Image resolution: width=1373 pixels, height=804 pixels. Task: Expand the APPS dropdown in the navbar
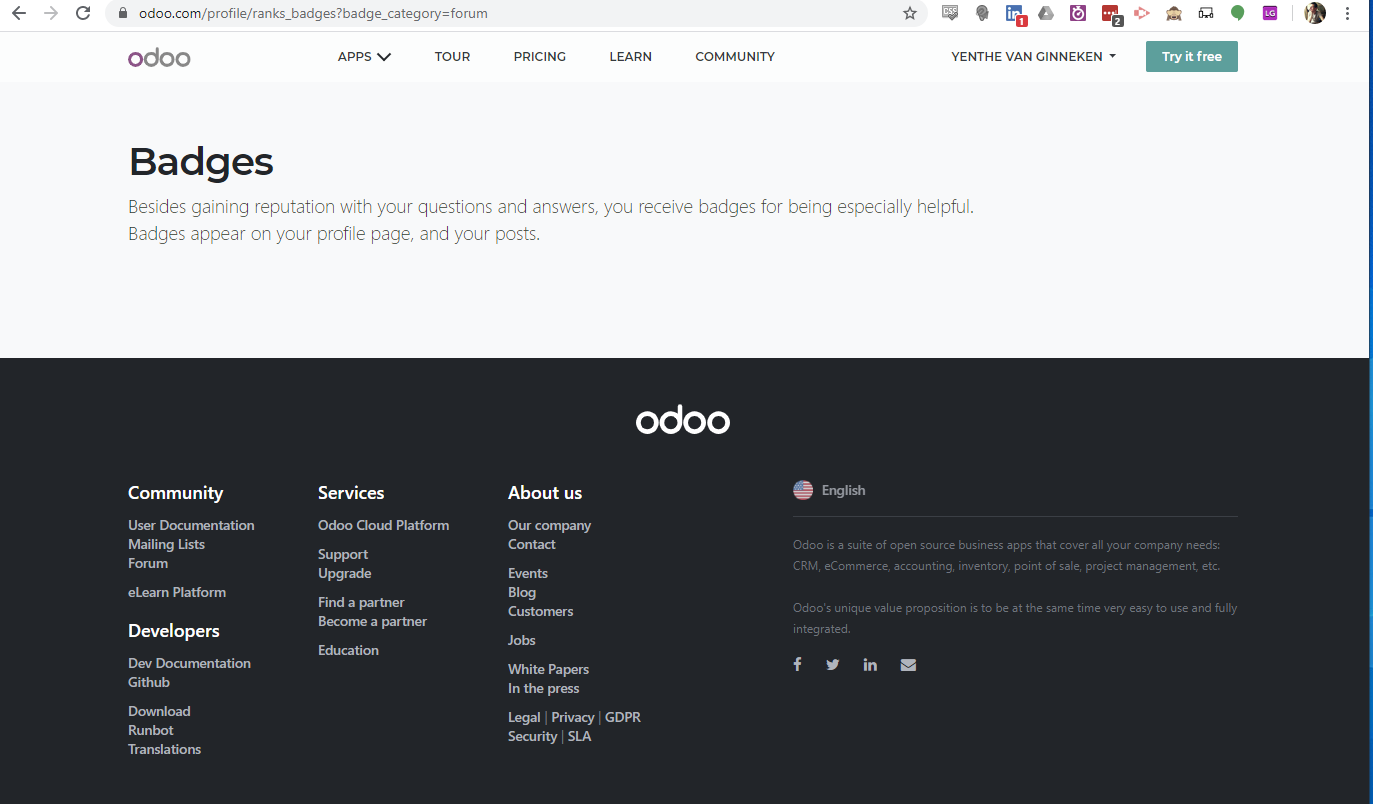(364, 57)
